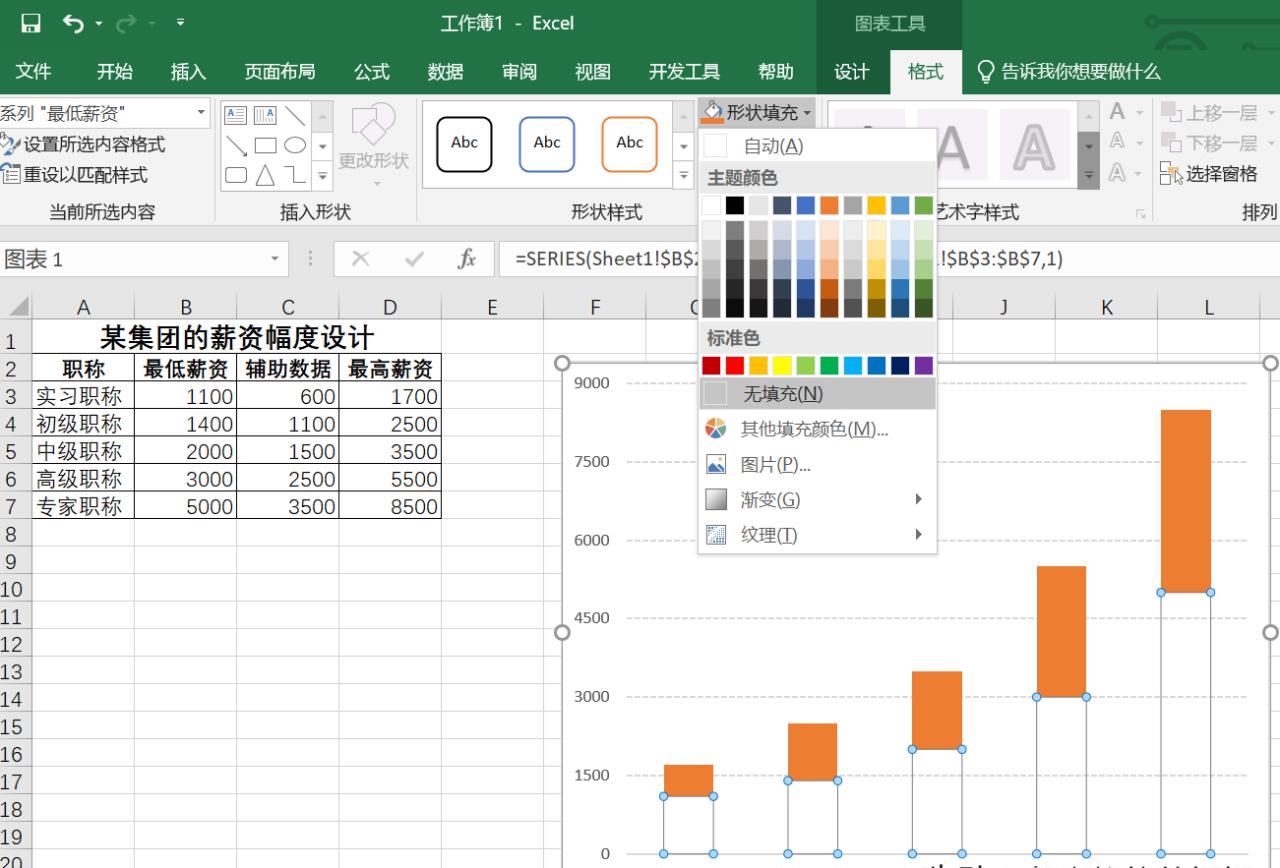This screenshot has width=1280, height=868.
Task: Switch to the 开始 ribbon tab
Action: (x=114, y=71)
